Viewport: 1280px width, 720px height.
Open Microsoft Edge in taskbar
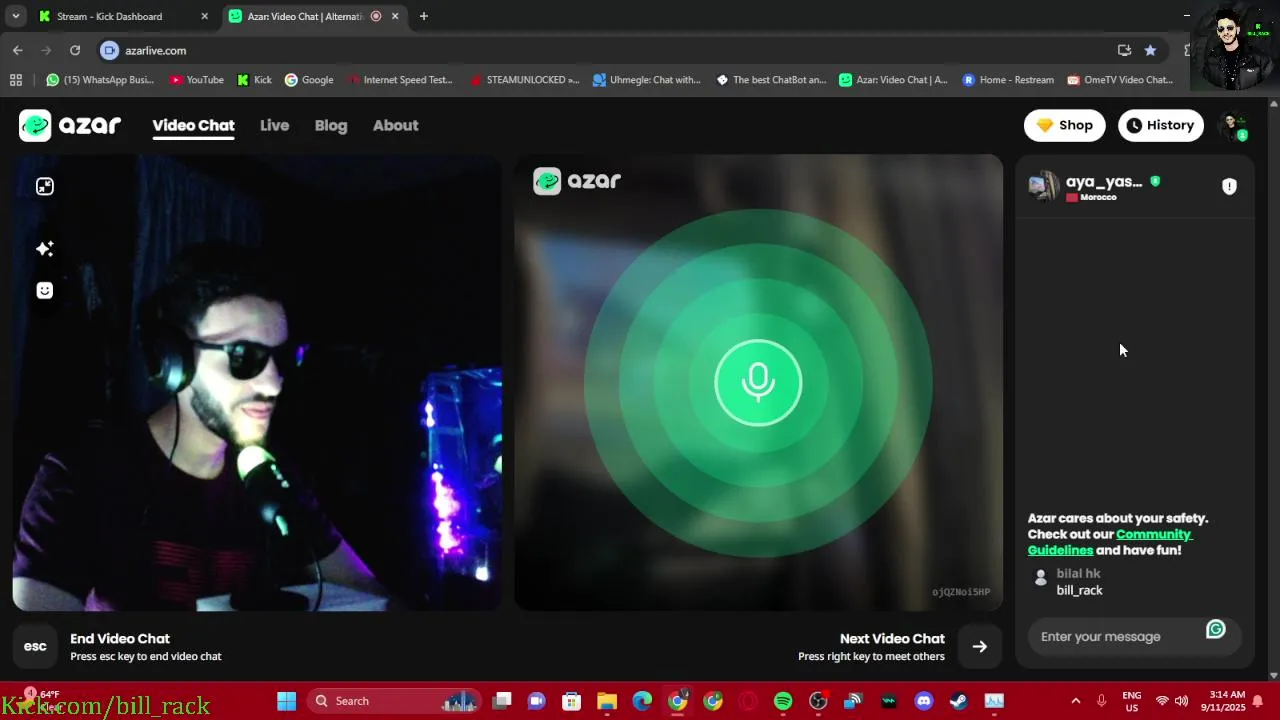642,701
